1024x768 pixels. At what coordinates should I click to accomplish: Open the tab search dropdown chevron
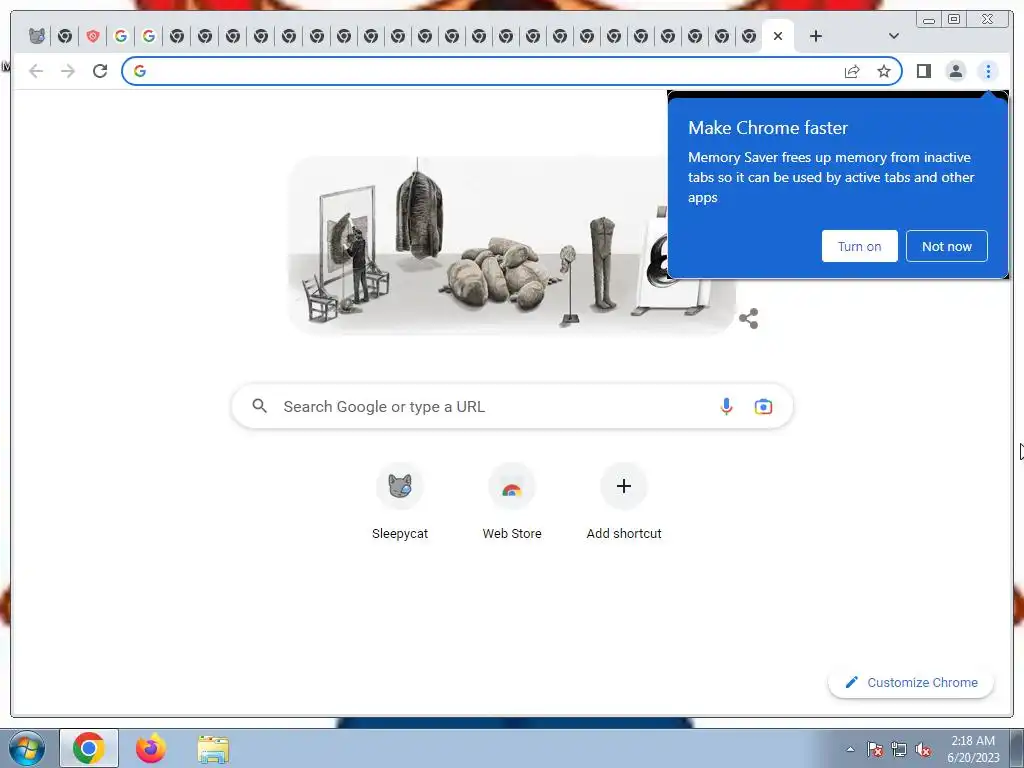click(x=893, y=36)
